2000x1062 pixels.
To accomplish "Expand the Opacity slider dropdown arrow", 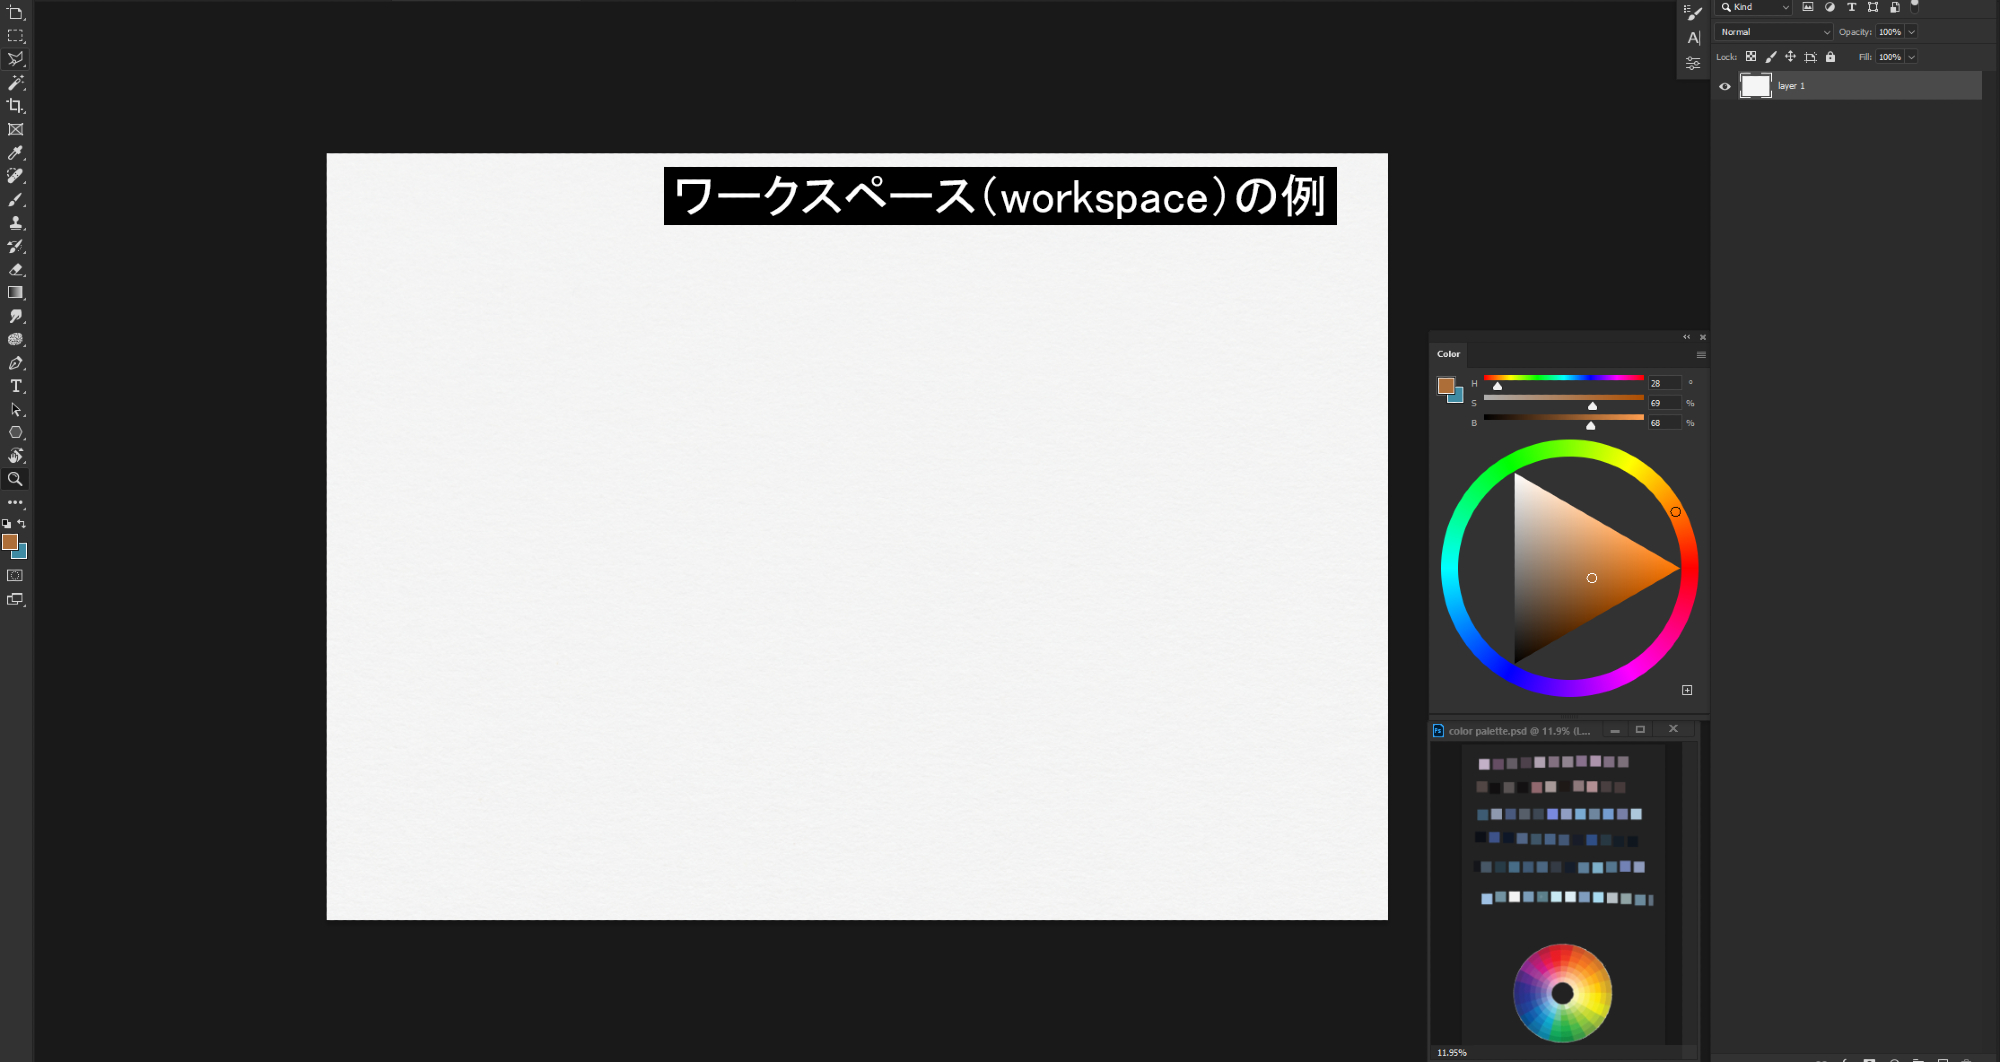I will click(x=1911, y=32).
